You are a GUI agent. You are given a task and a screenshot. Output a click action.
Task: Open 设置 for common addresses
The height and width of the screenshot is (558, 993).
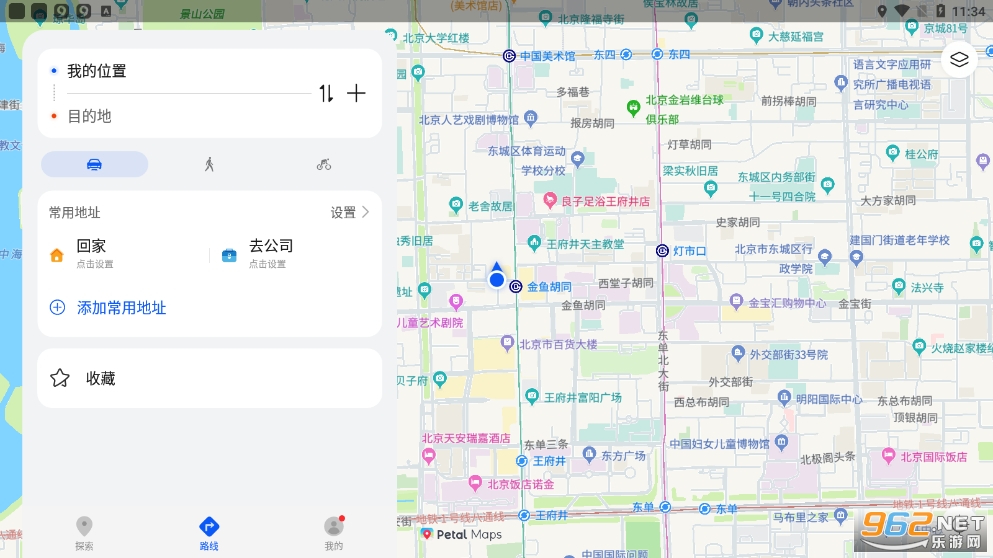point(350,212)
